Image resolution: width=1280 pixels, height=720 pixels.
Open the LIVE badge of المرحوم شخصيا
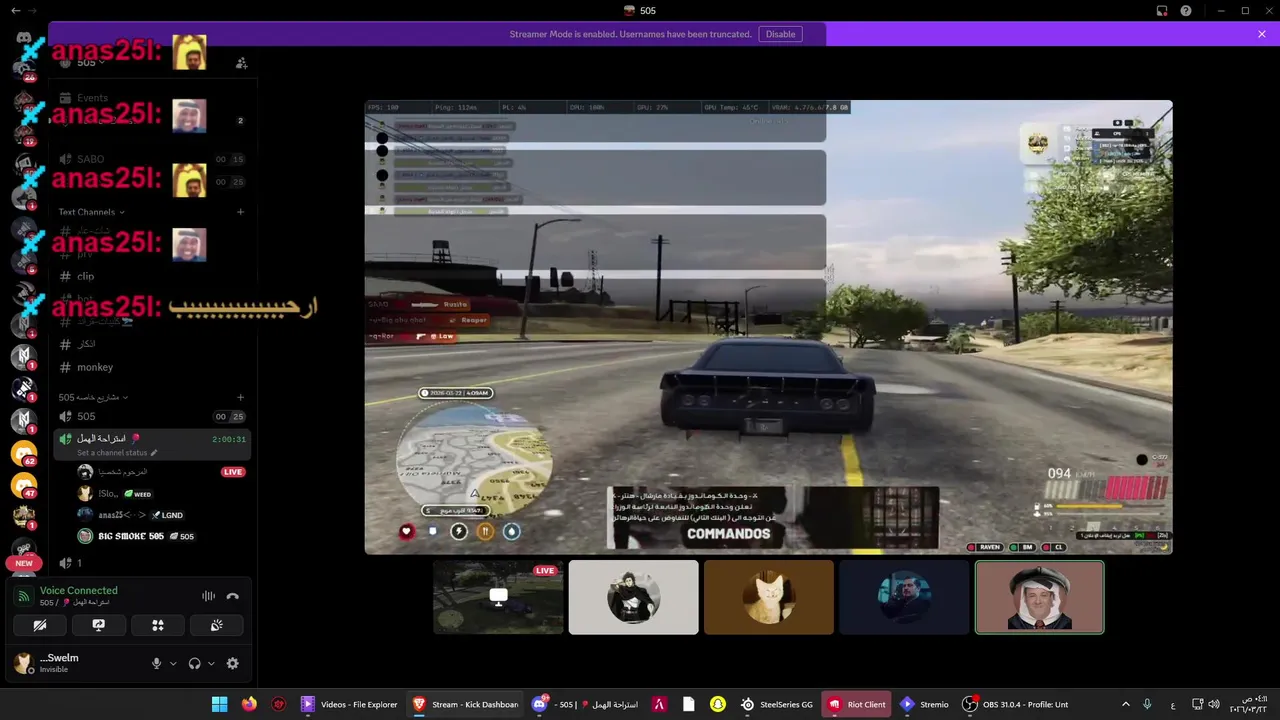tap(233, 472)
